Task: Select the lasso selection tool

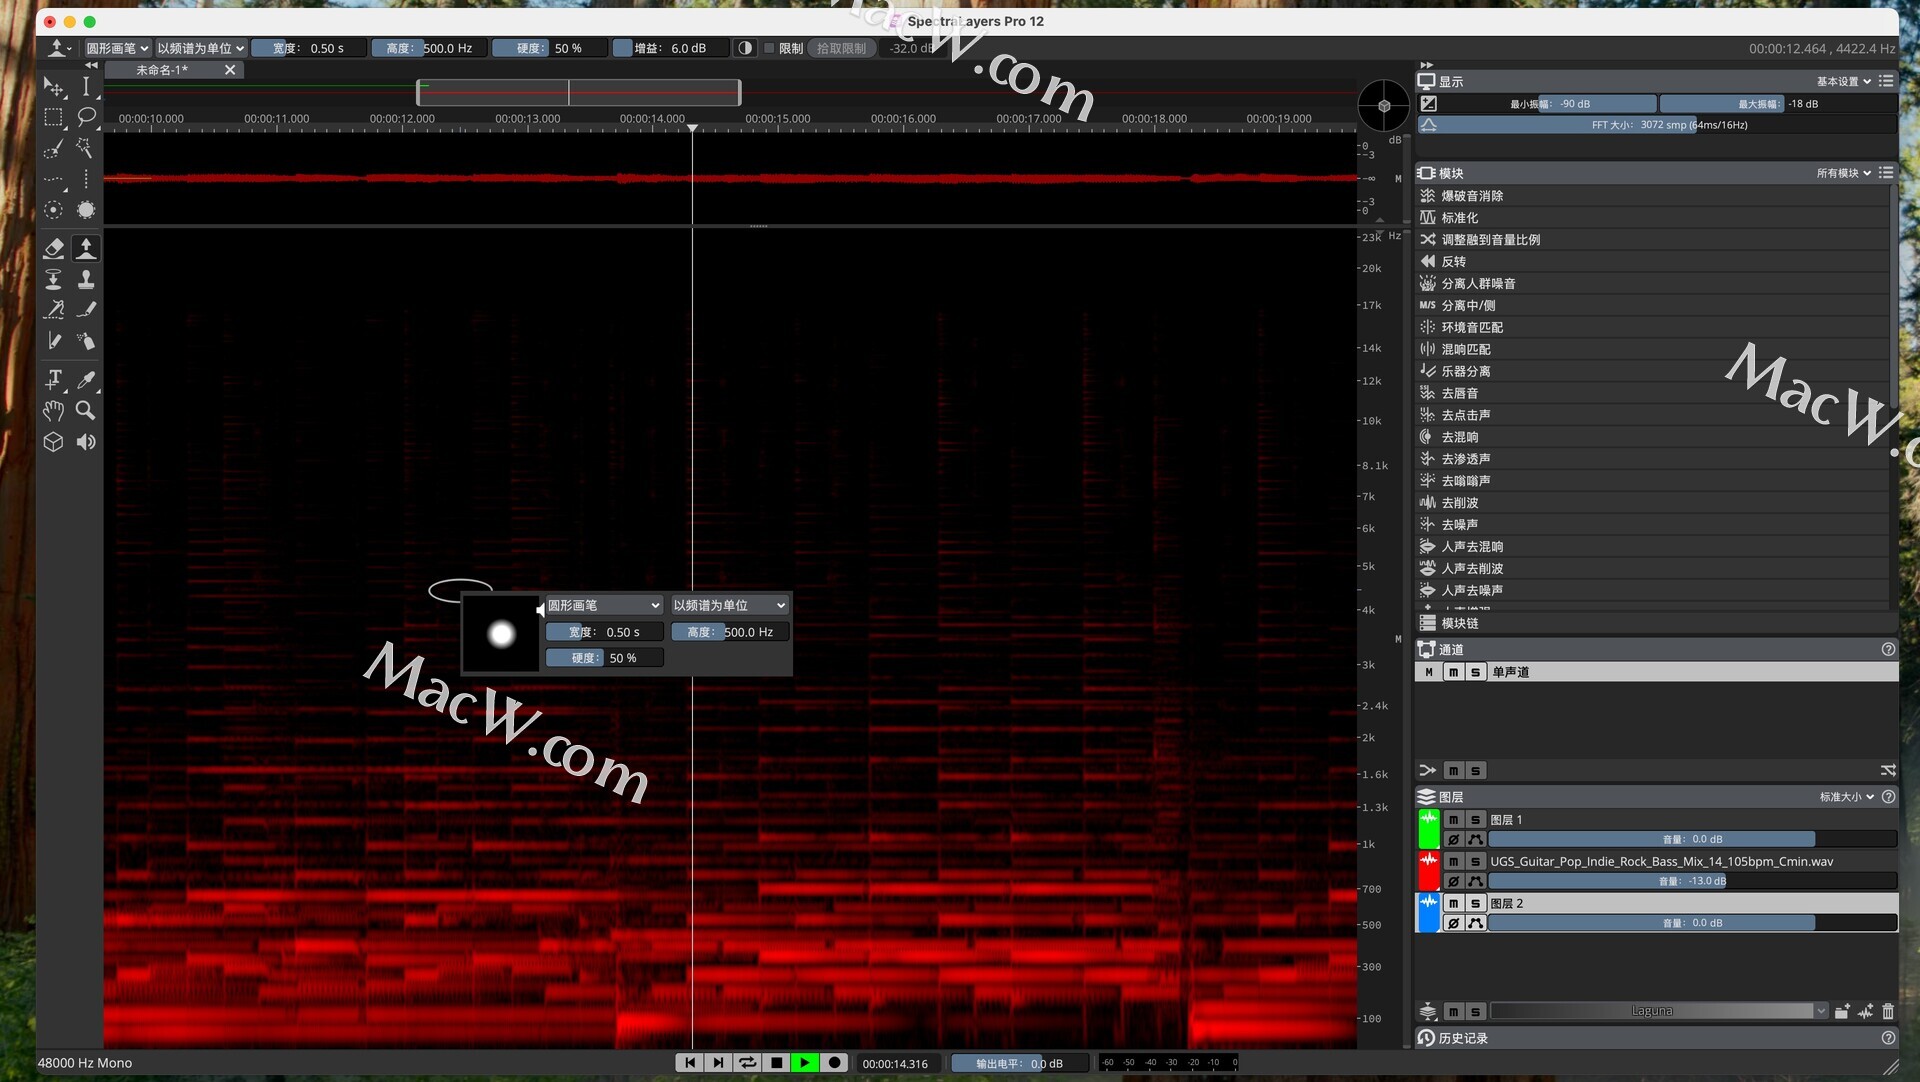Action: click(x=86, y=117)
